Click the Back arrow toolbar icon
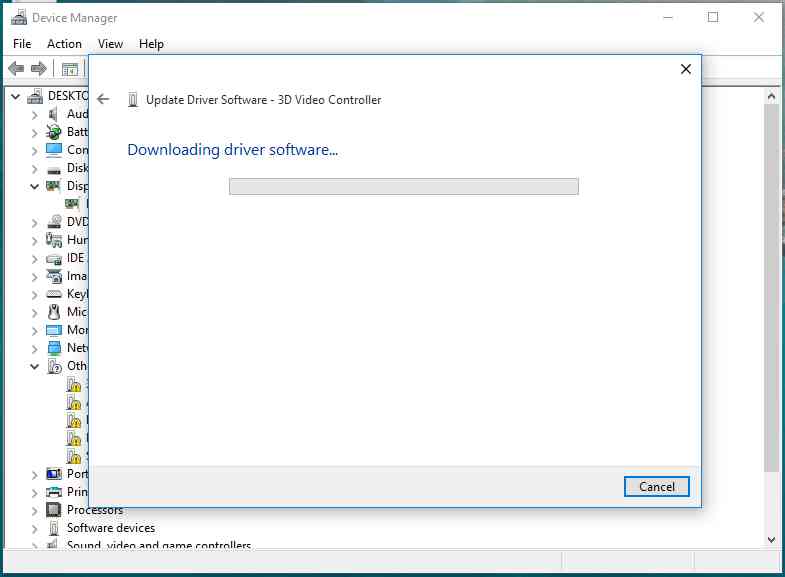This screenshot has height=577, width=785. tap(16, 68)
